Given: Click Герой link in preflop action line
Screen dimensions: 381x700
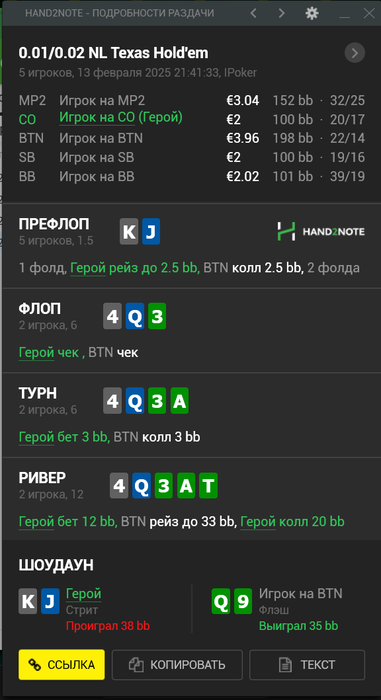Looking at the screenshot, I should 88,268.
